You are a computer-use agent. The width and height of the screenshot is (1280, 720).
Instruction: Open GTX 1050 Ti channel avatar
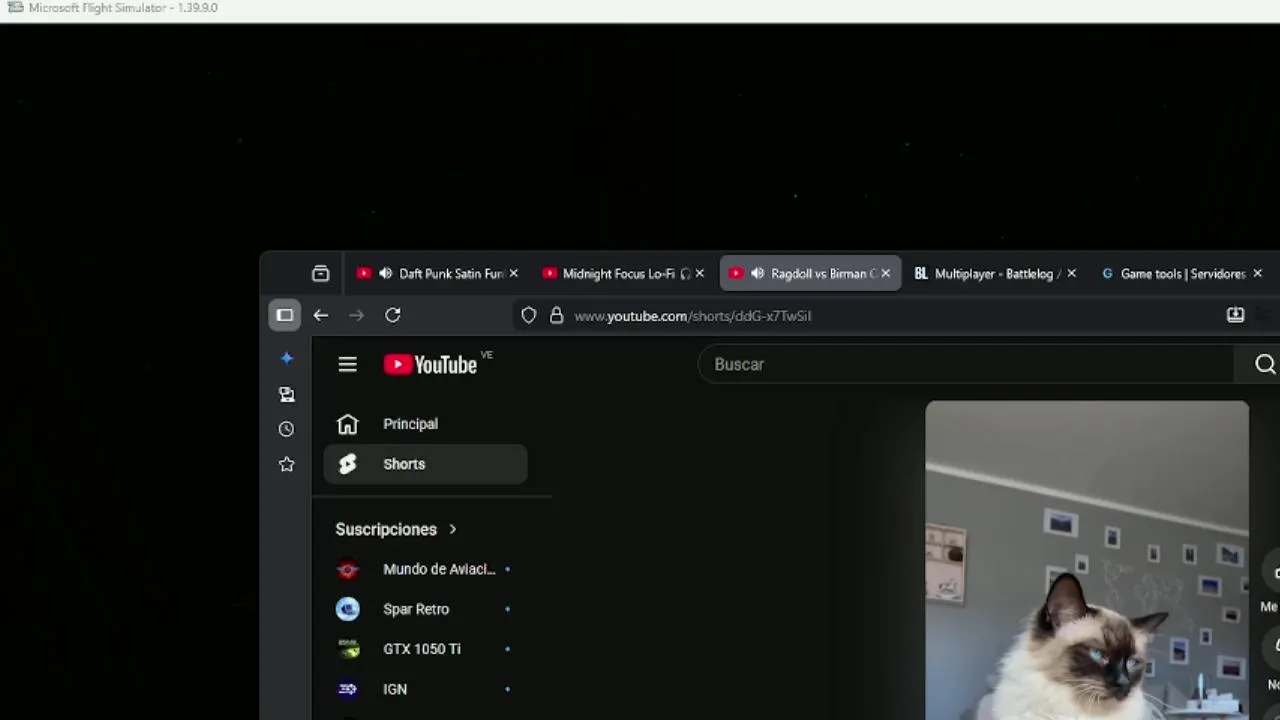click(347, 649)
